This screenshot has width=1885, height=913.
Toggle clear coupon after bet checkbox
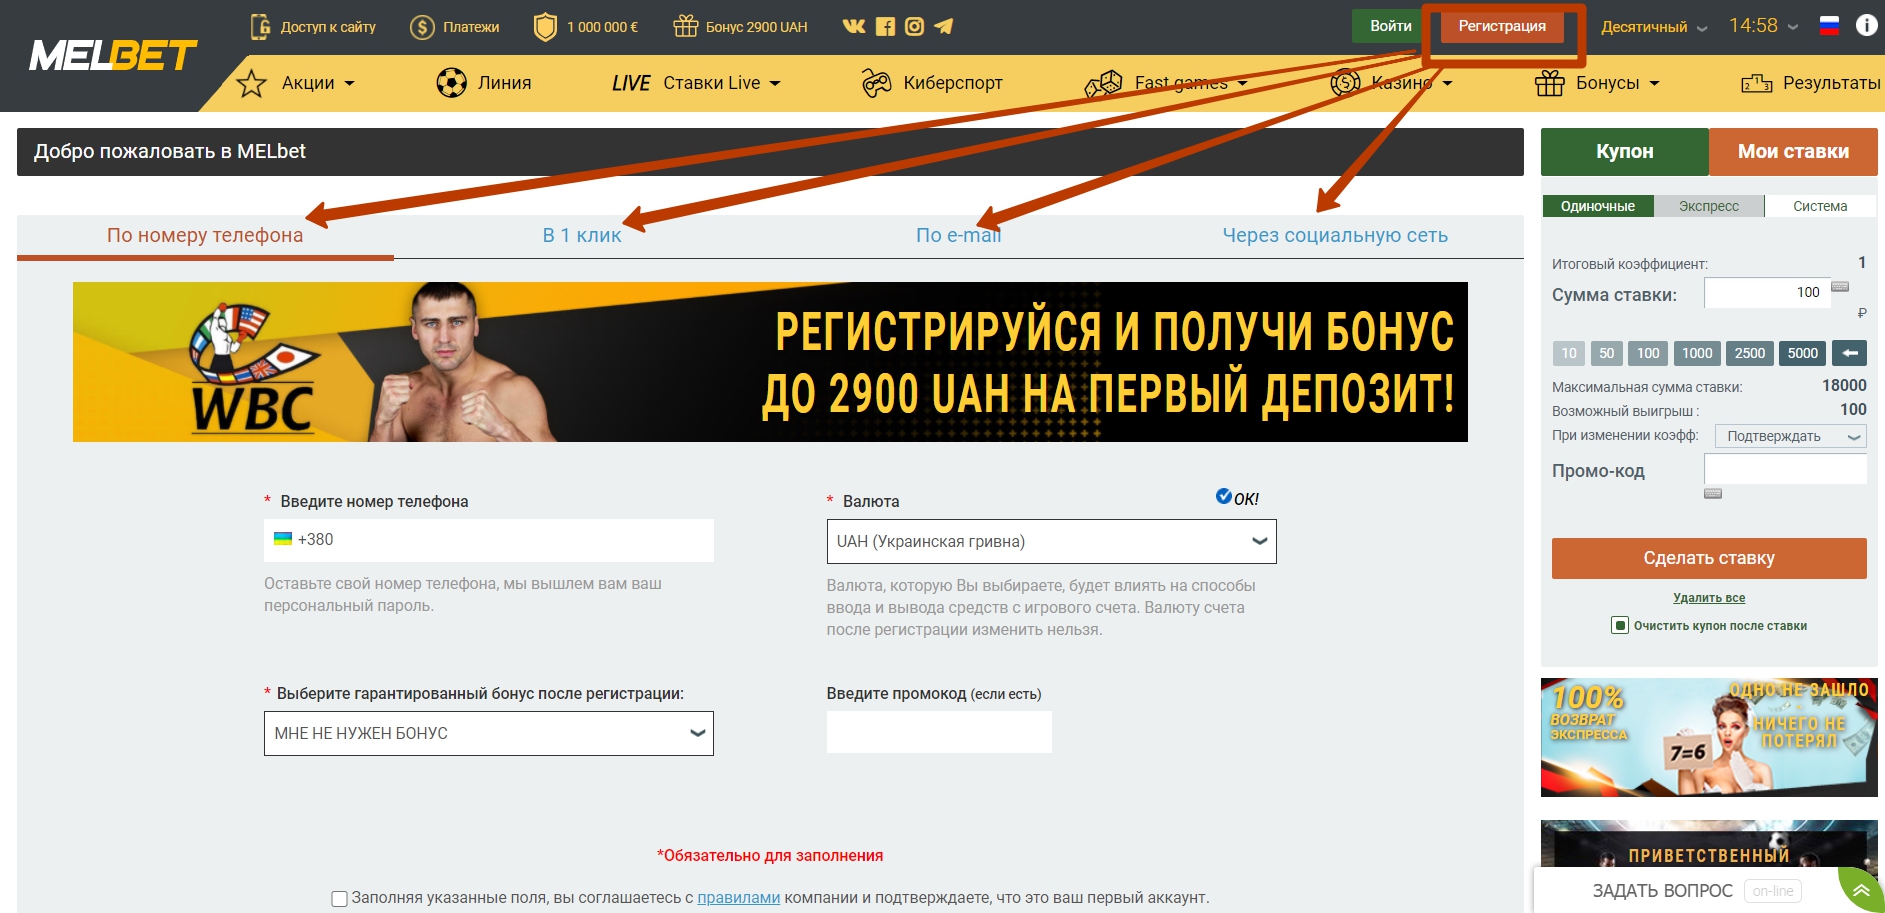click(x=1620, y=626)
